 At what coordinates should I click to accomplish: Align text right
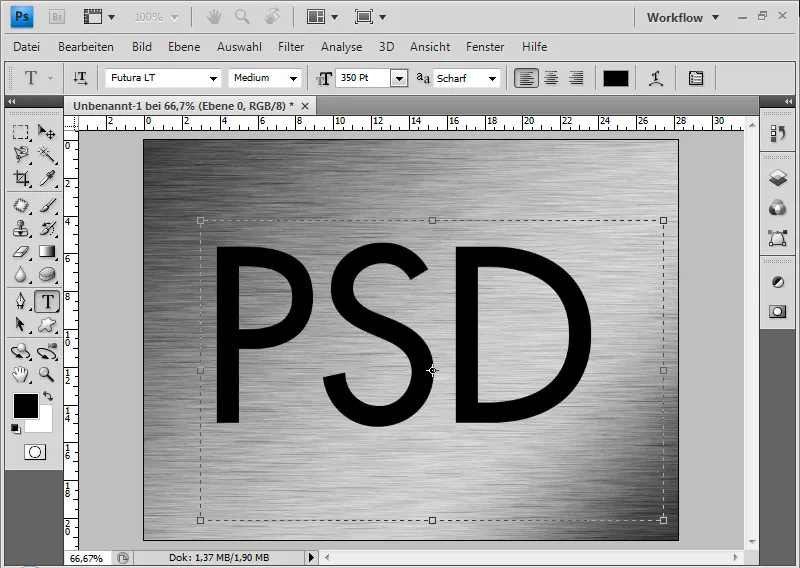576,78
